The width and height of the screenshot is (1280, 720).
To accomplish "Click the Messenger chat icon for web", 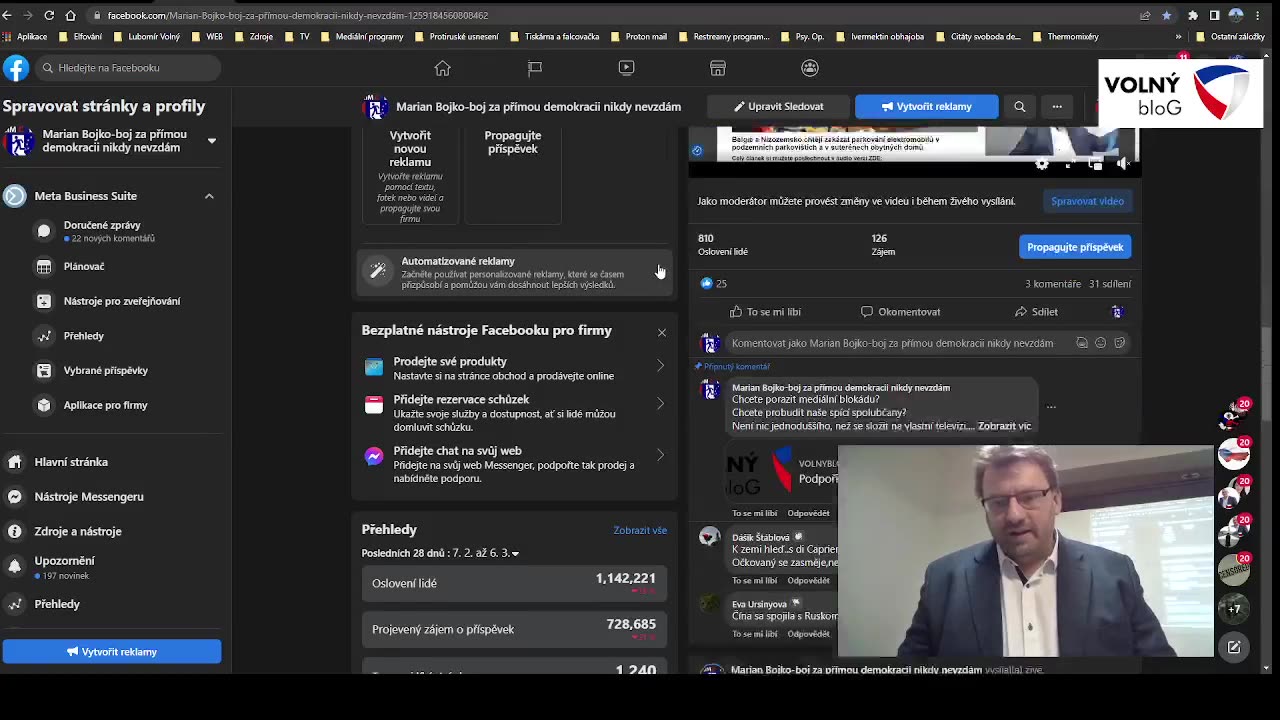I will click(x=374, y=456).
